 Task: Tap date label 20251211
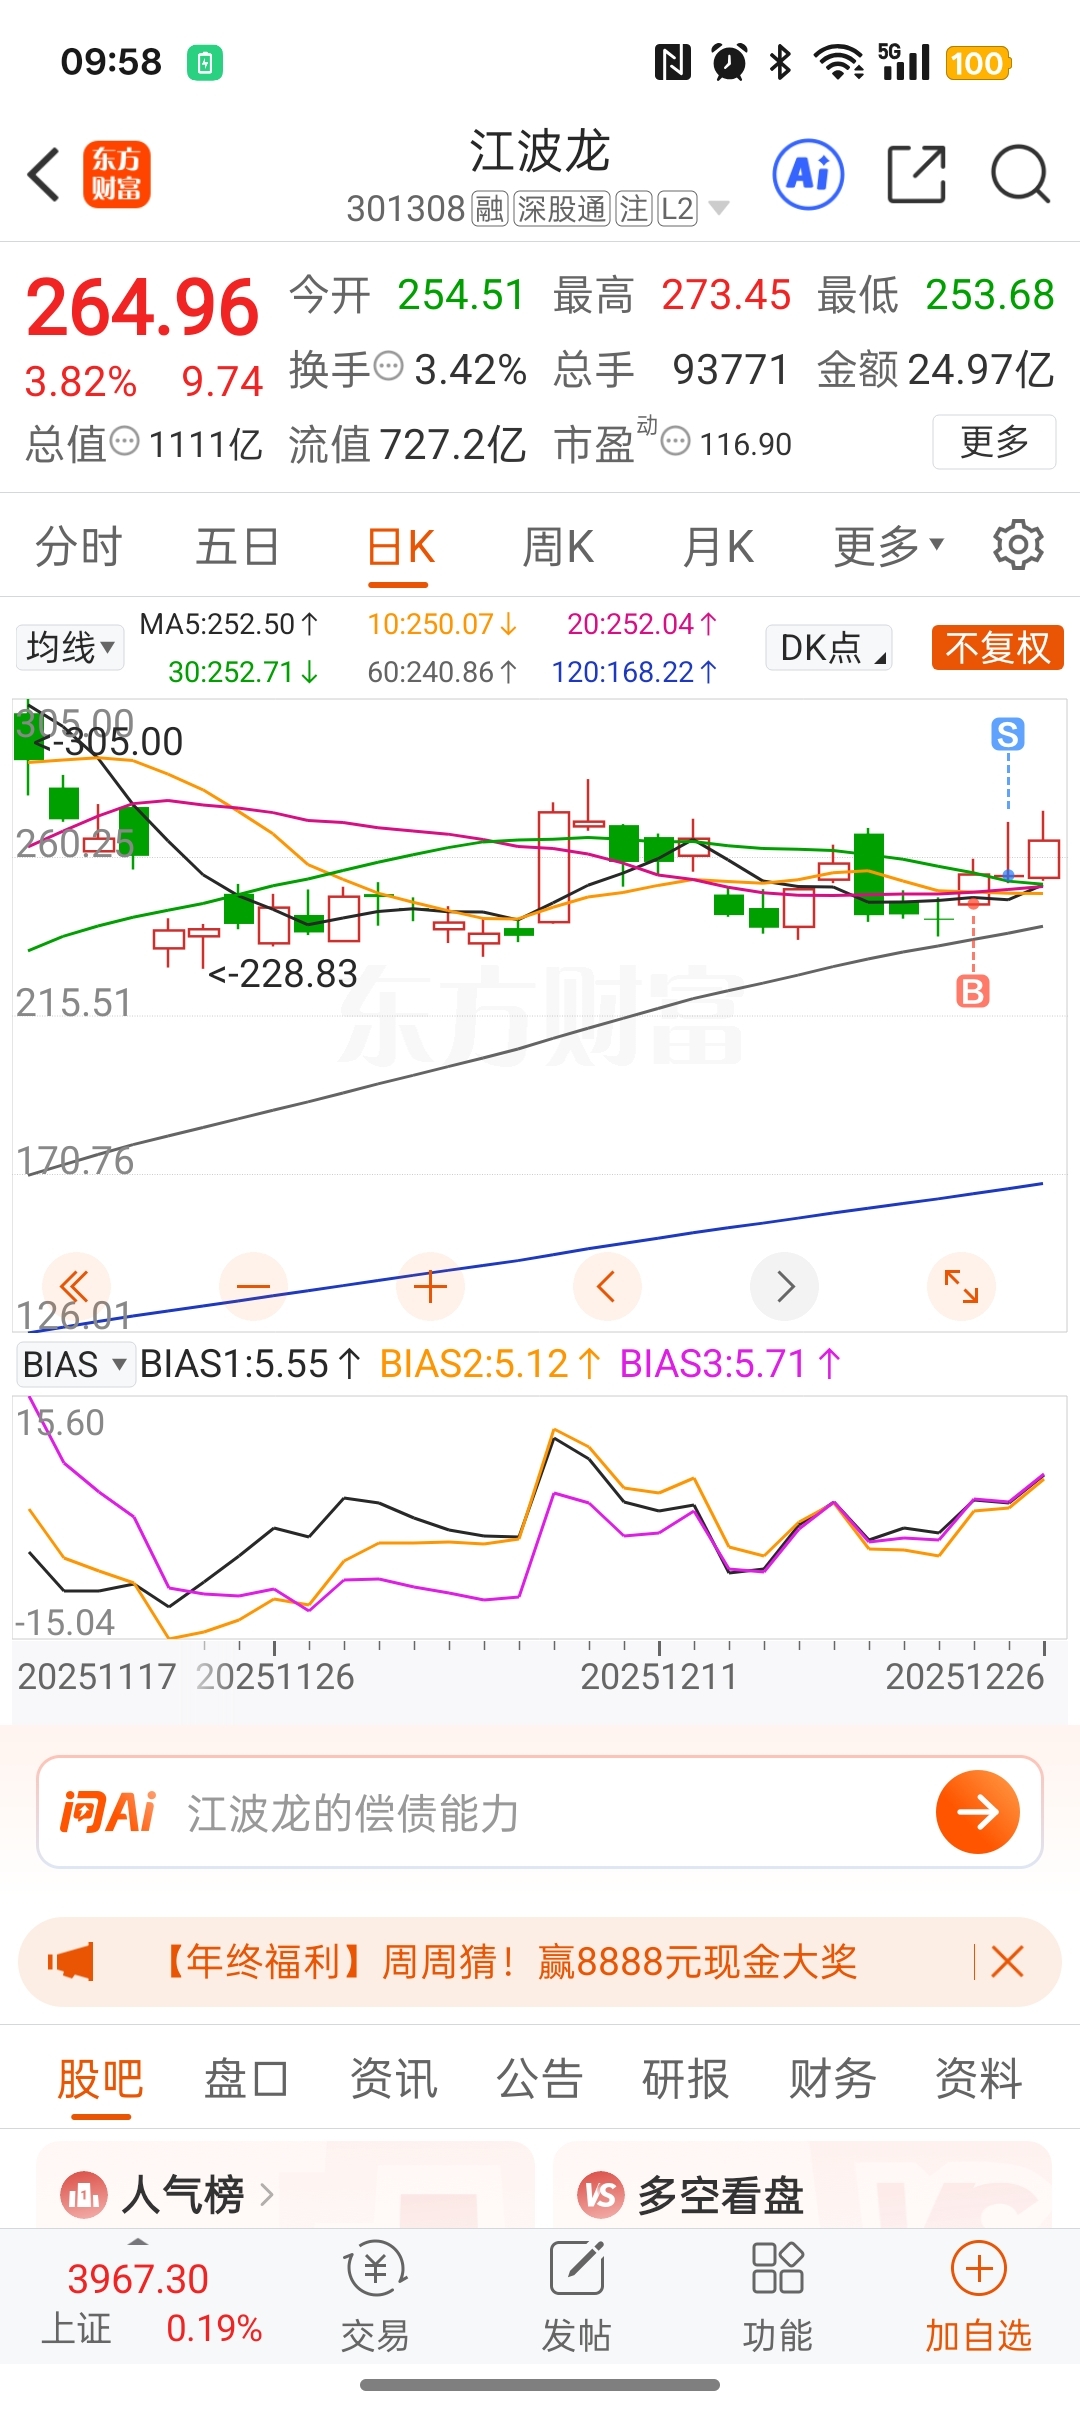coord(659,1676)
